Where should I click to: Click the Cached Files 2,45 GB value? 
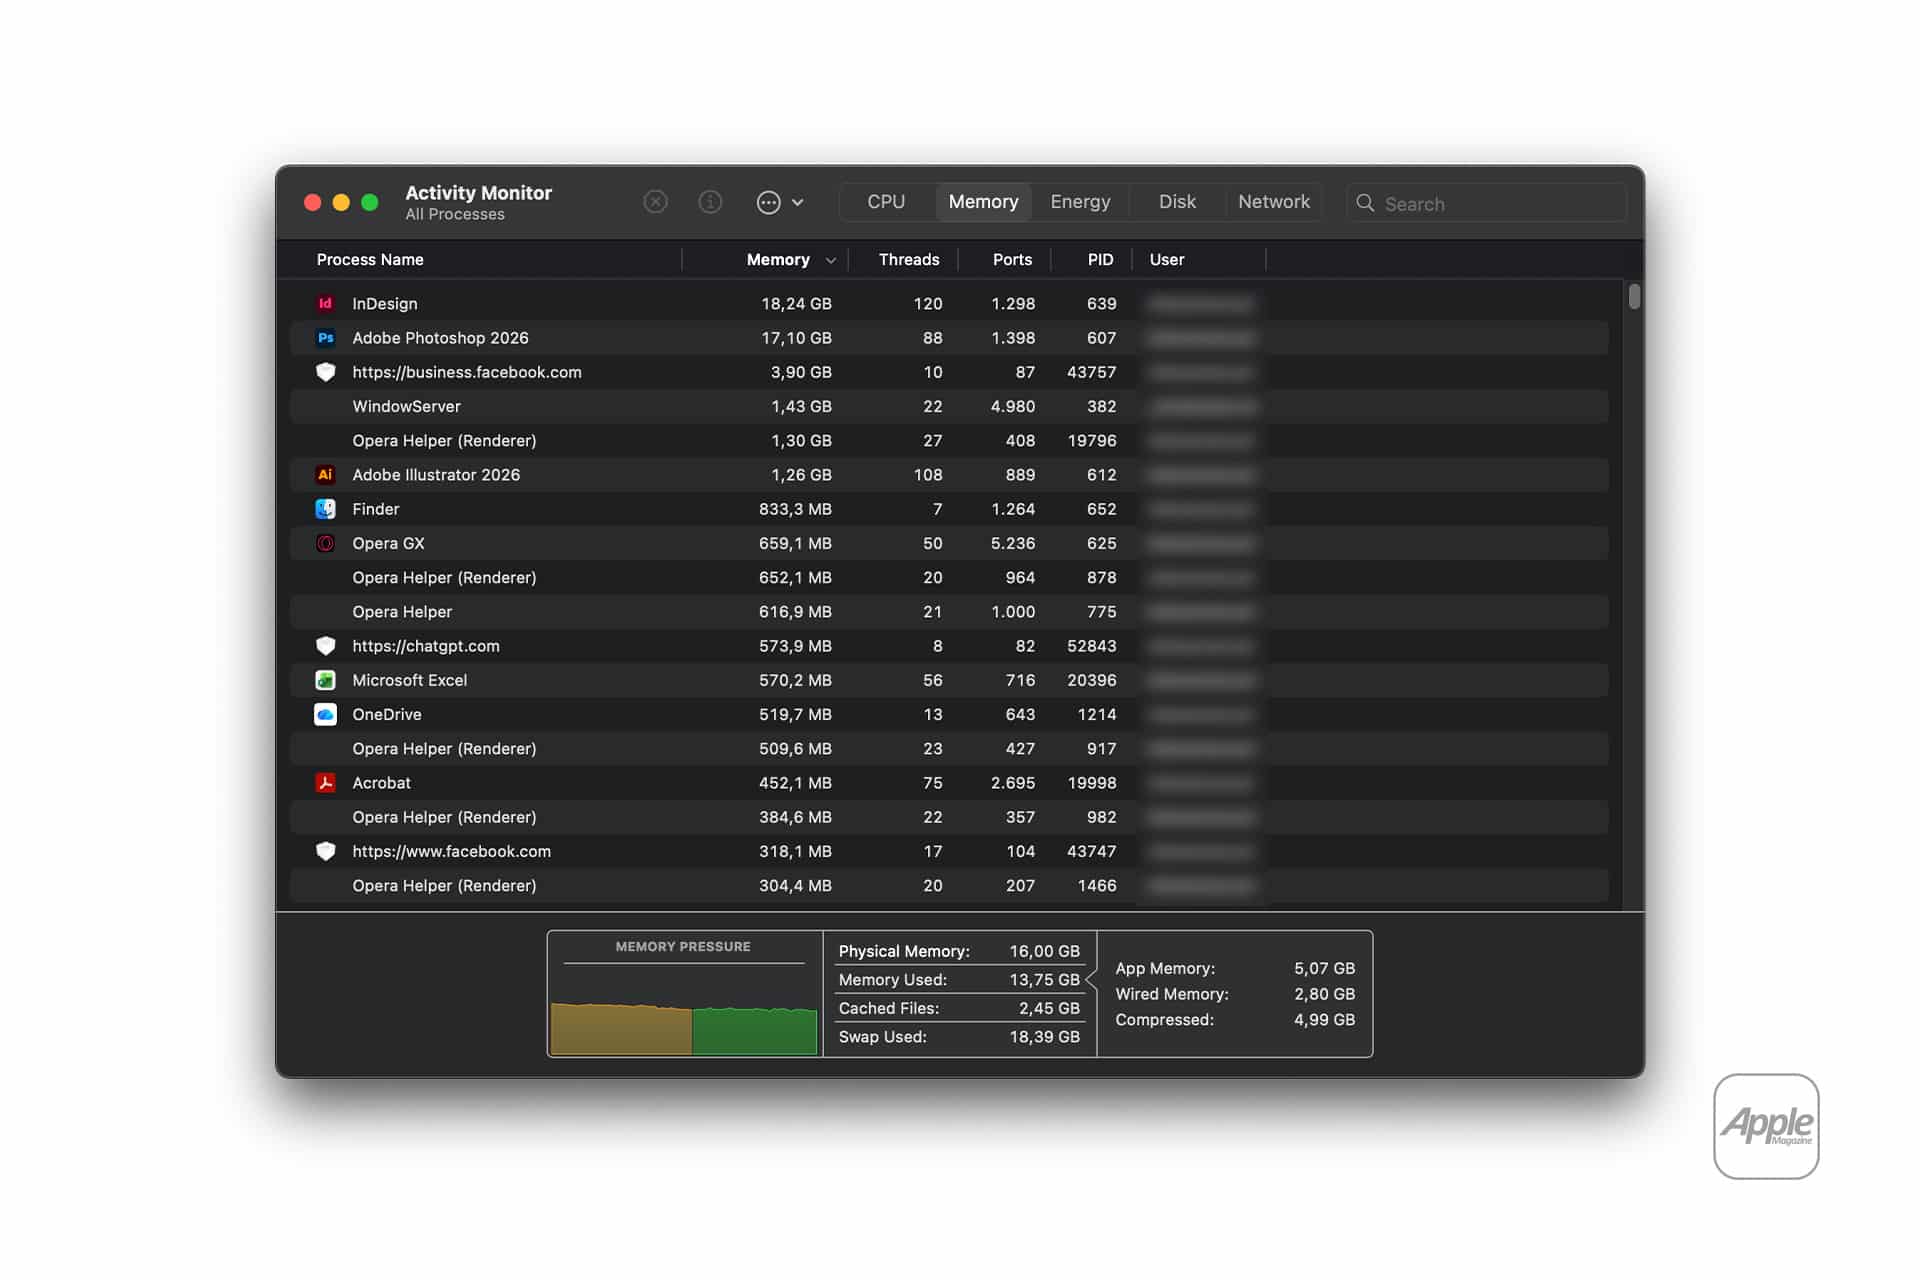[1049, 1008]
